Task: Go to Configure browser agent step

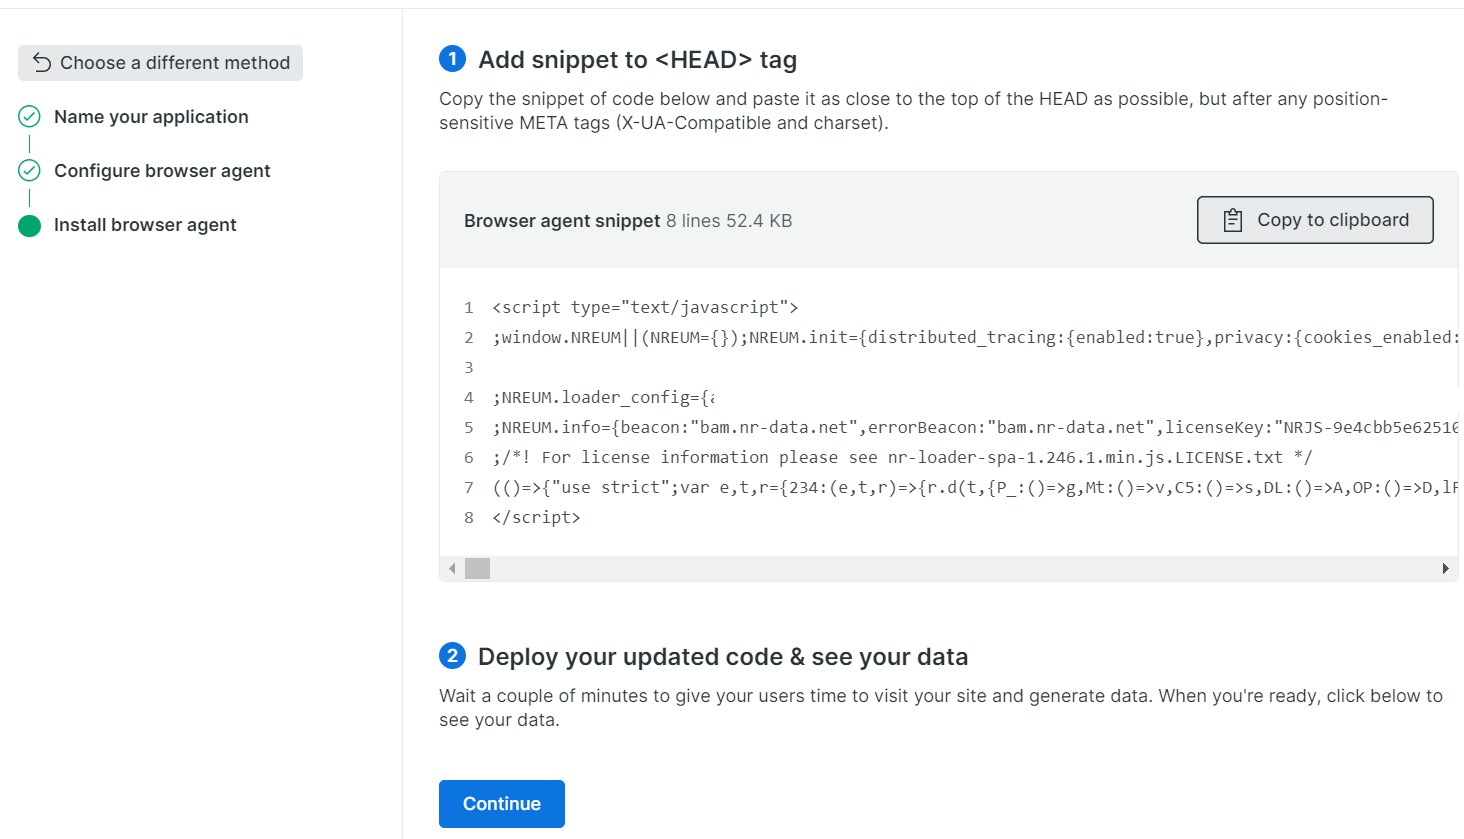Action: (162, 171)
